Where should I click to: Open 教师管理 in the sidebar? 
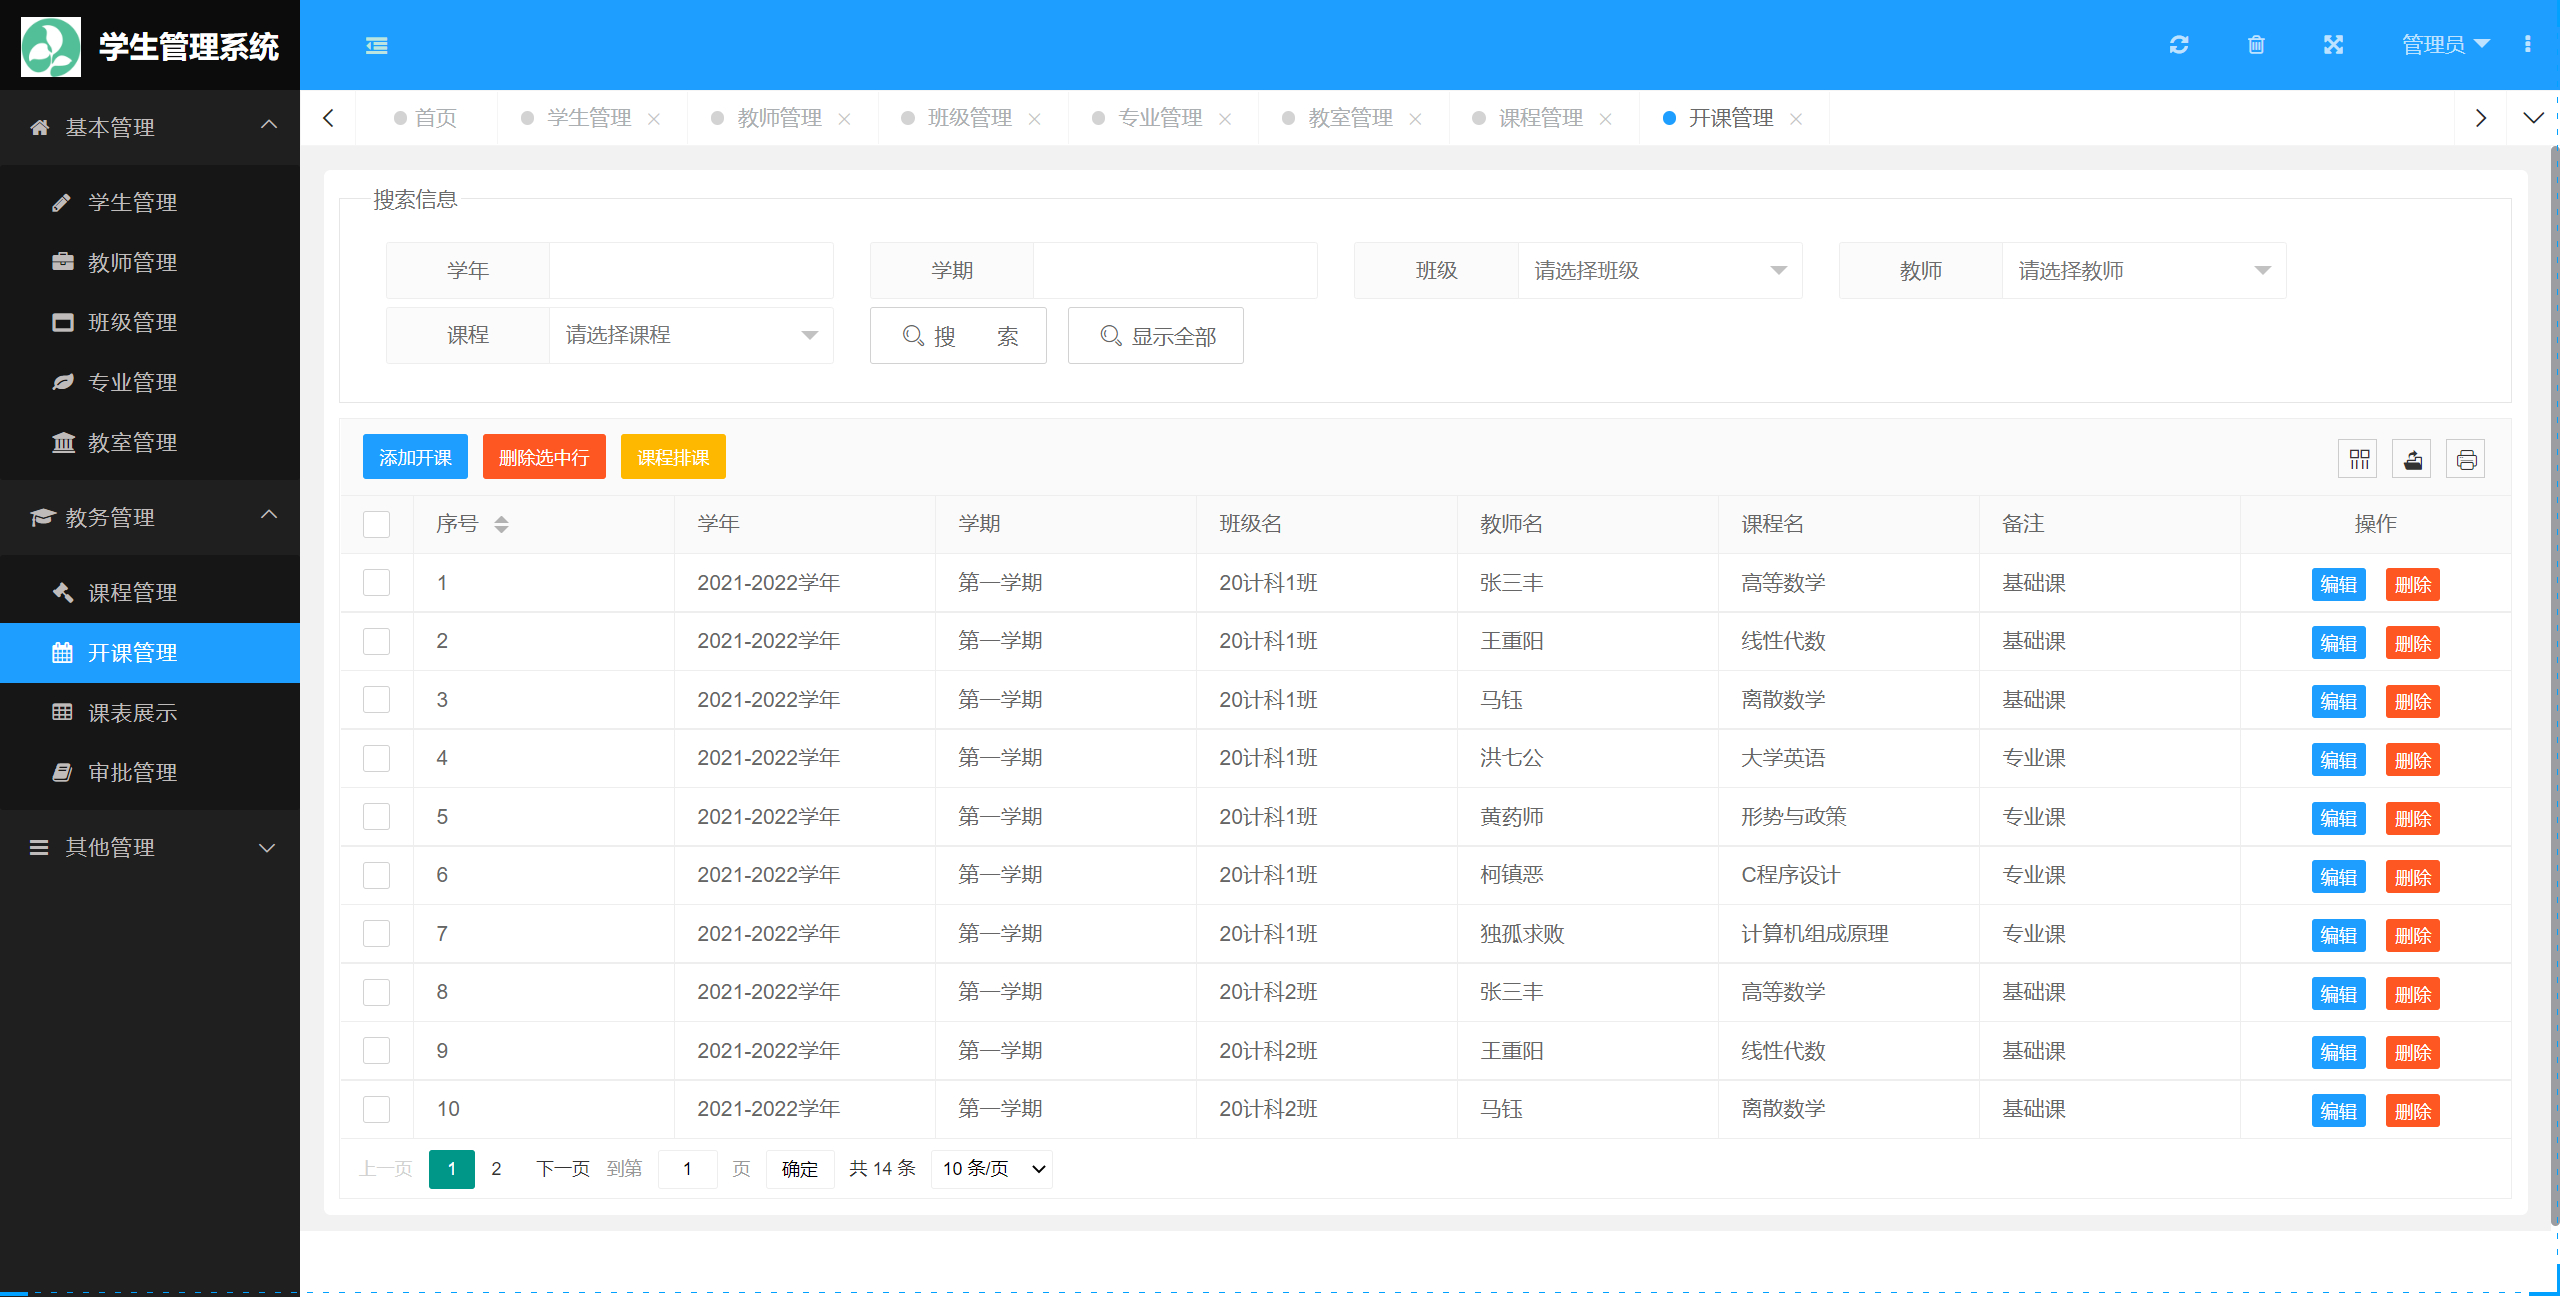click(150, 263)
